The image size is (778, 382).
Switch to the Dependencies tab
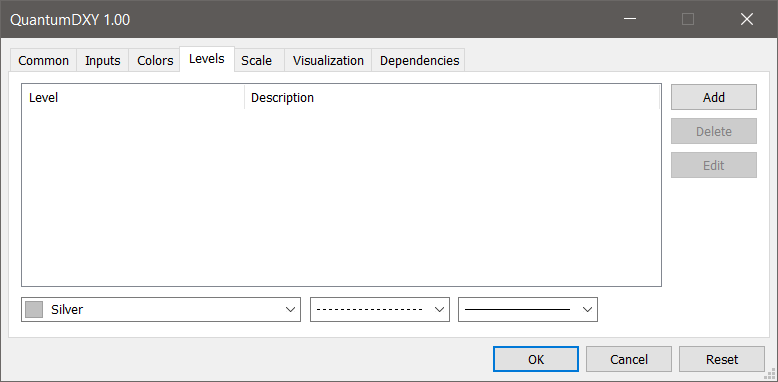point(419,61)
